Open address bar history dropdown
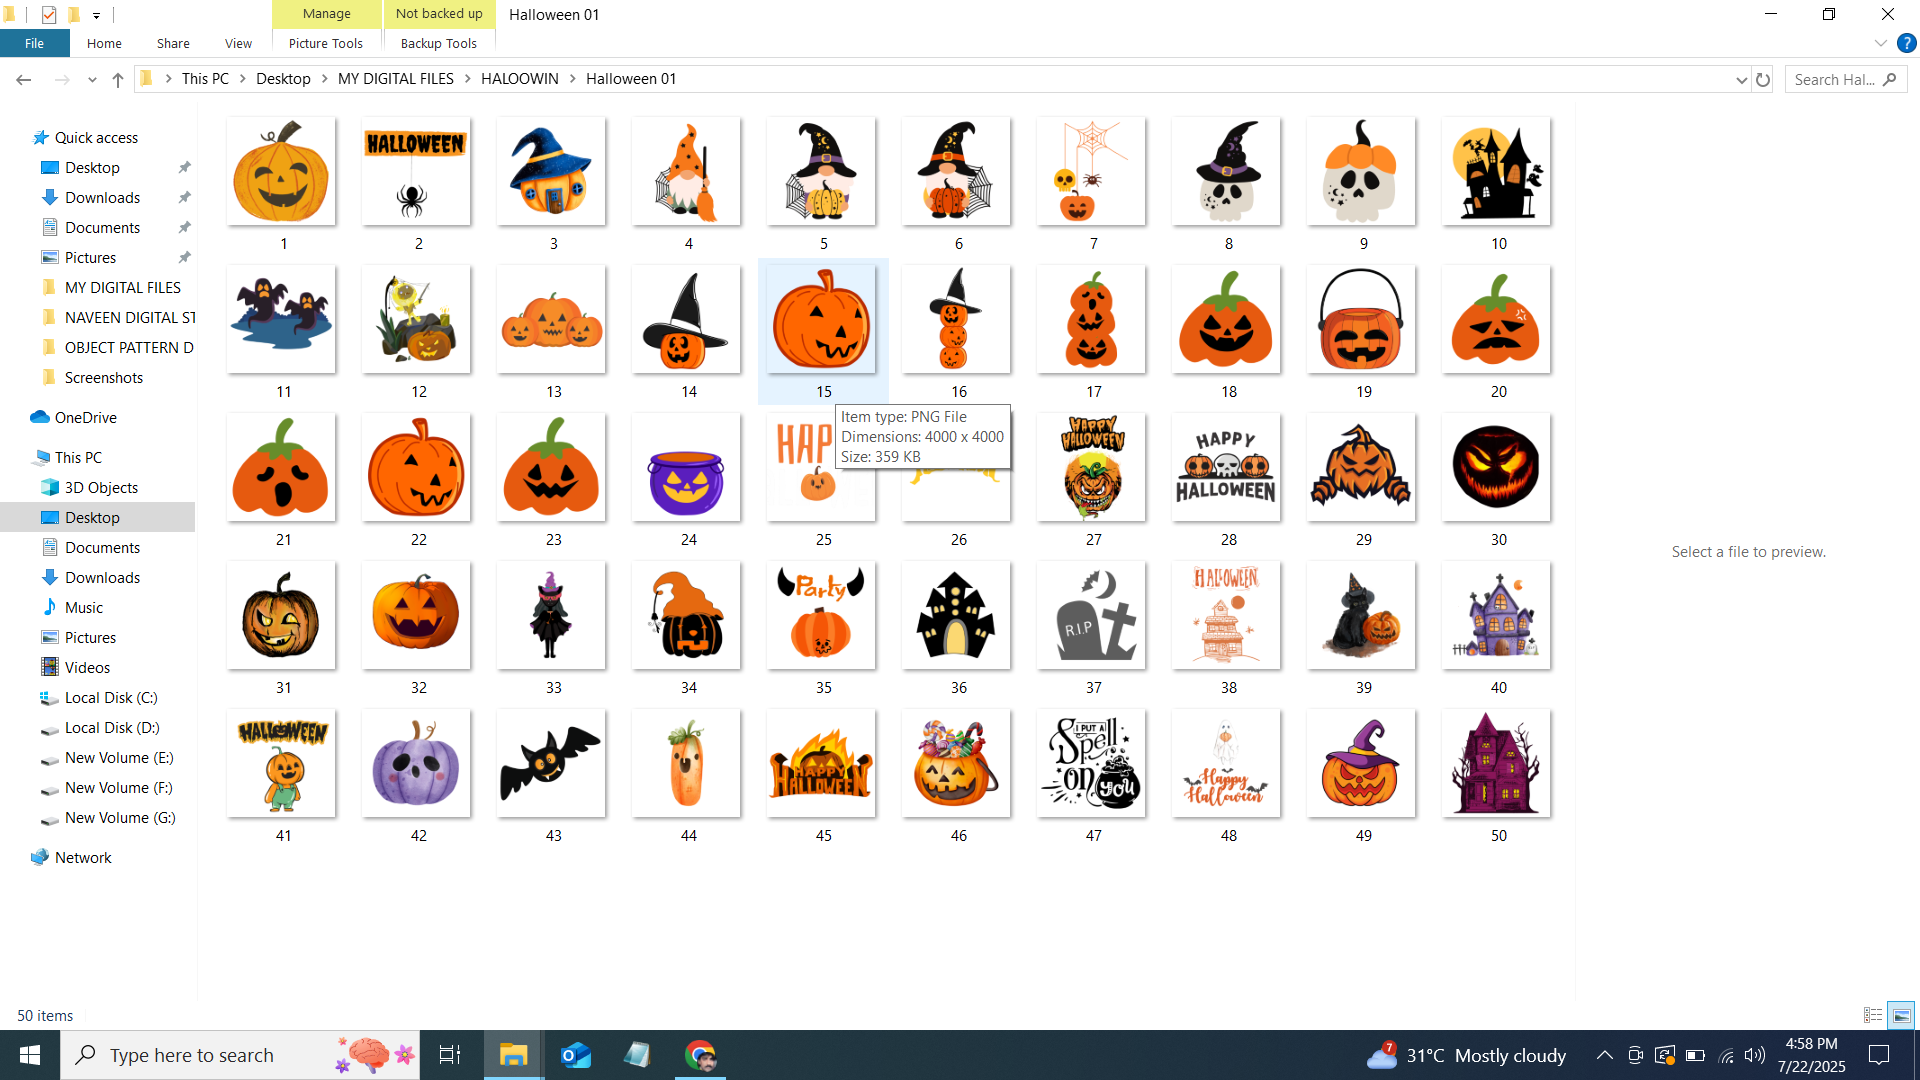This screenshot has width=1920, height=1080. (x=1741, y=79)
